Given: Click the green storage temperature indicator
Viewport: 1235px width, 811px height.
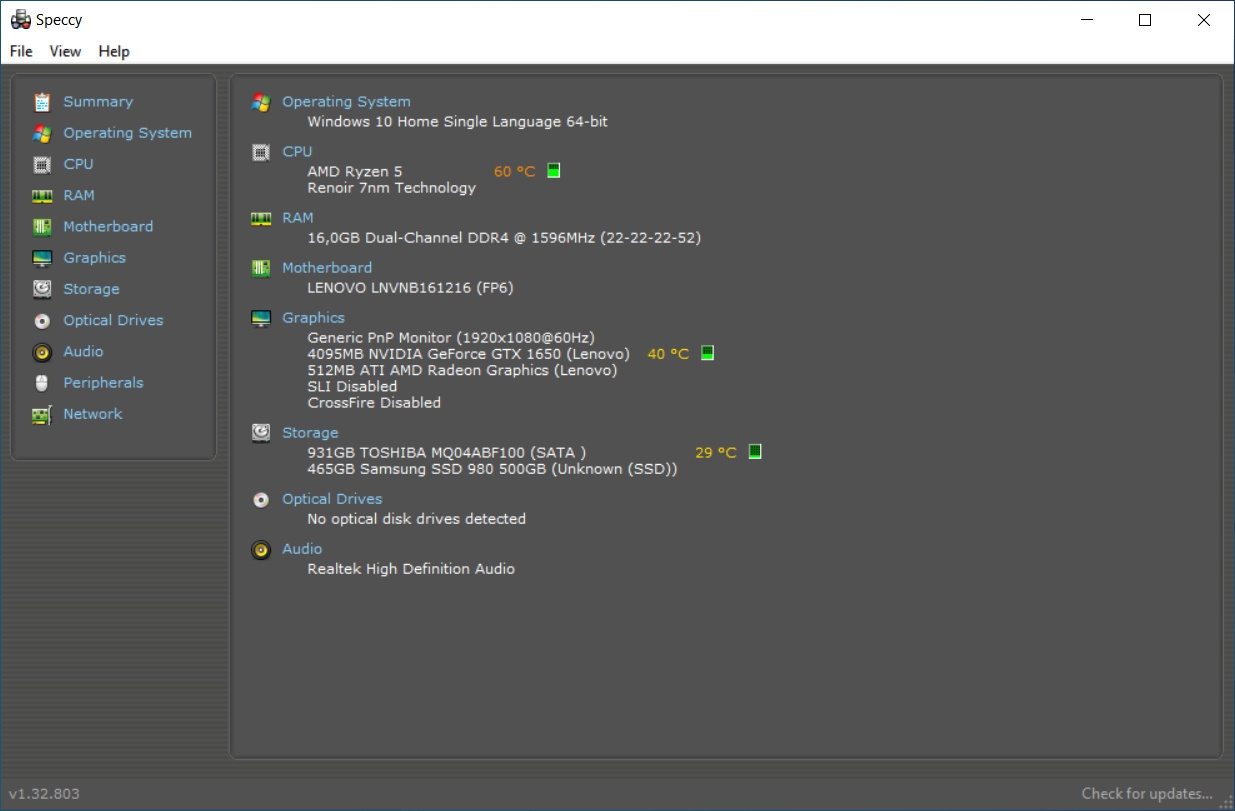Looking at the screenshot, I should point(755,452).
